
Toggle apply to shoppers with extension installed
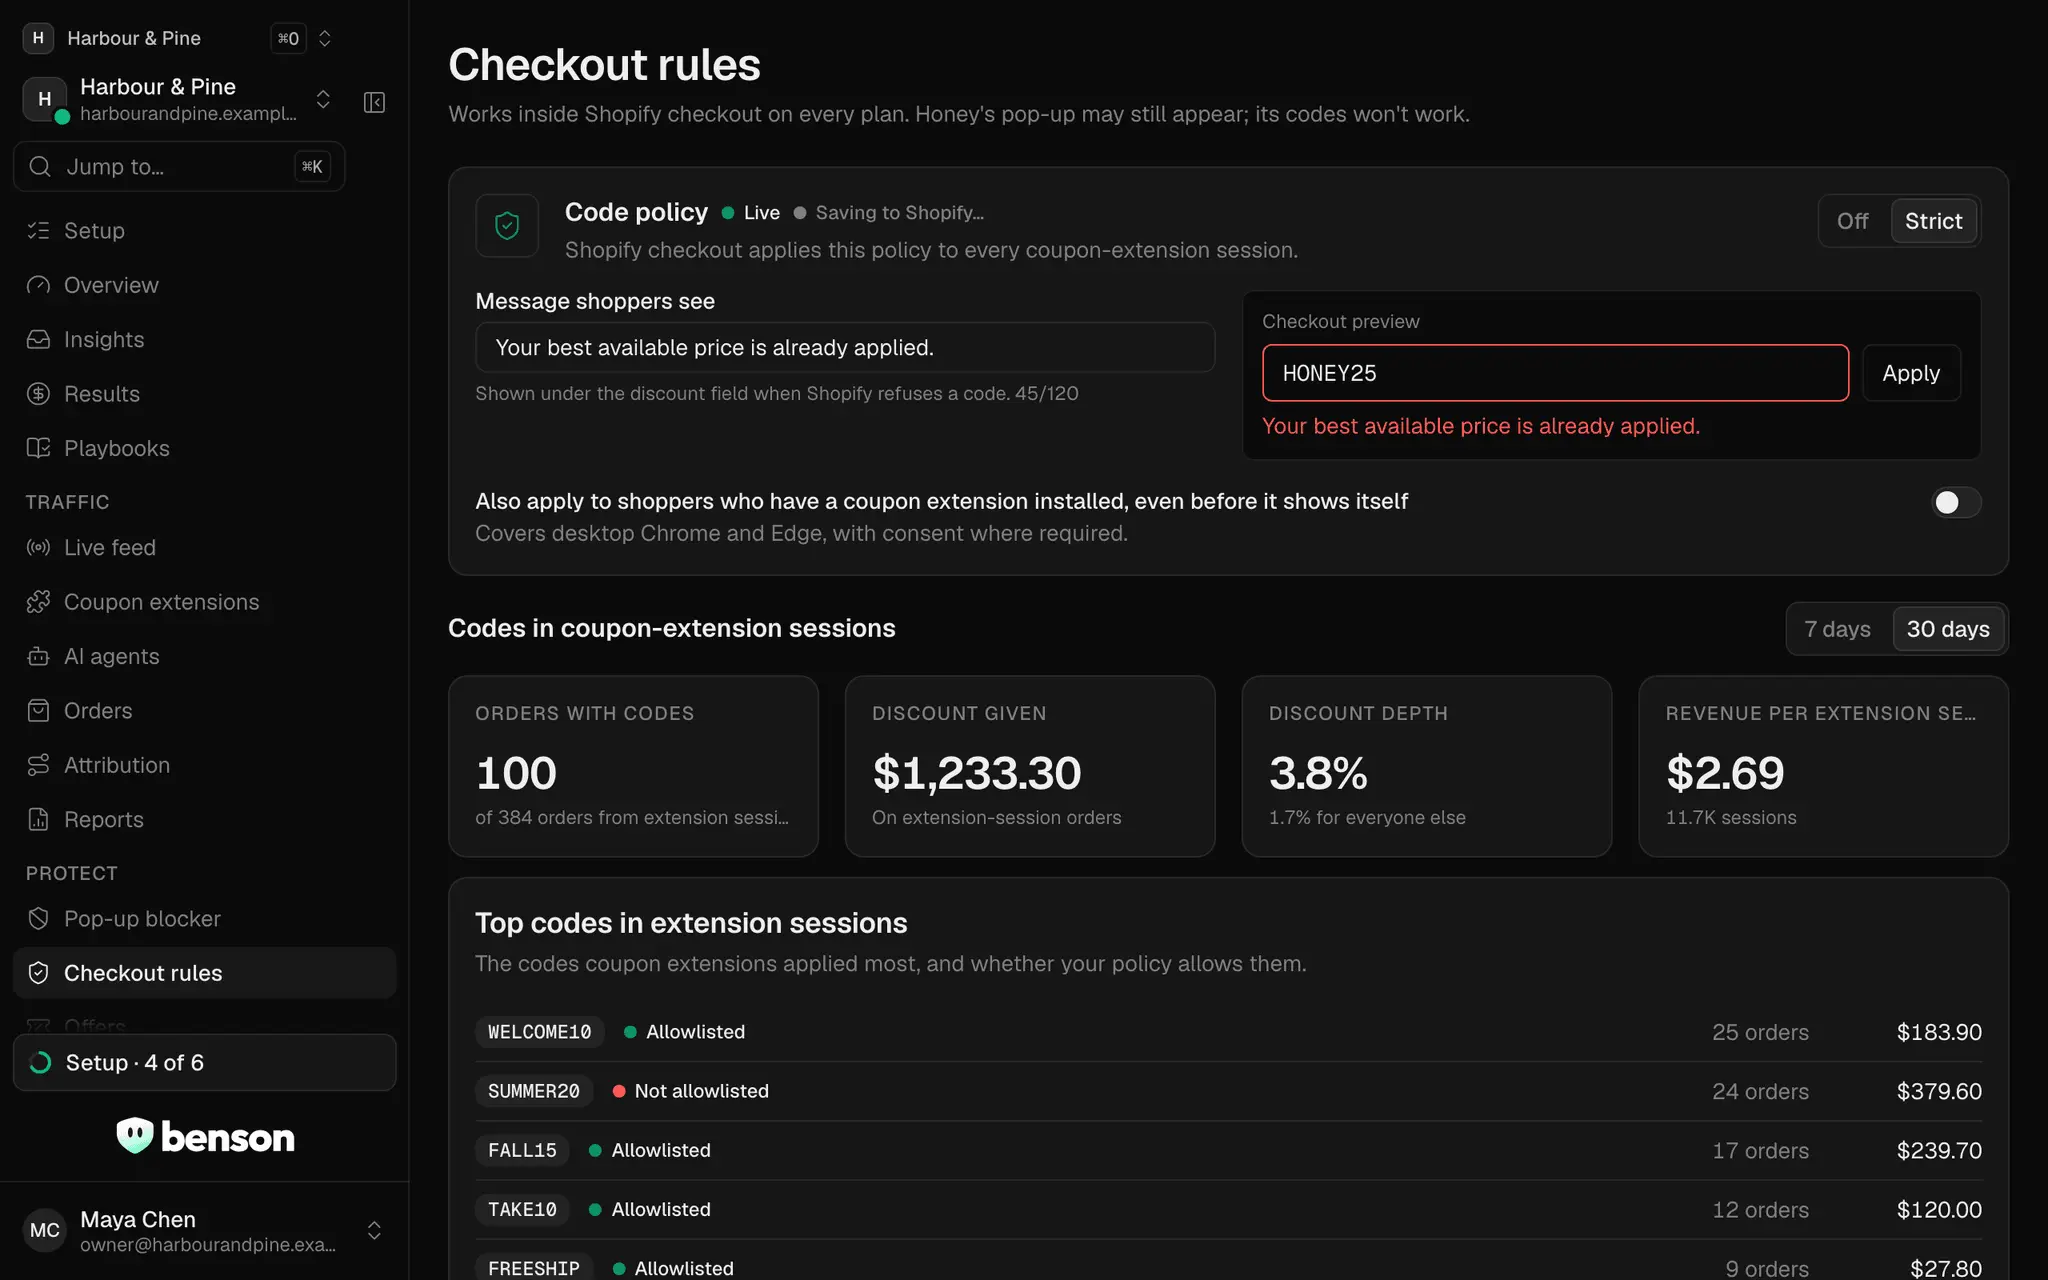pyautogui.click(x=1955, y=502)
